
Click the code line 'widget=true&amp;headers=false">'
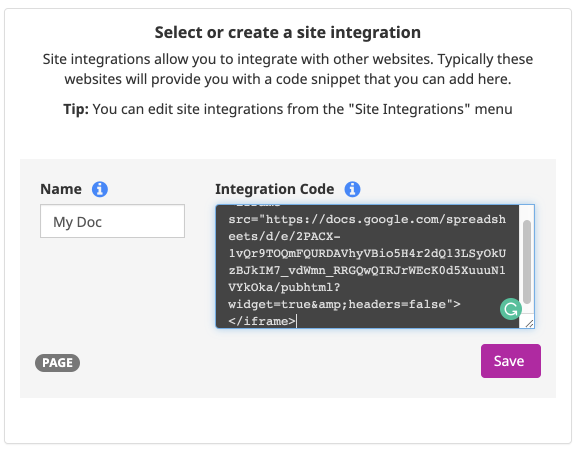[344, 304]
